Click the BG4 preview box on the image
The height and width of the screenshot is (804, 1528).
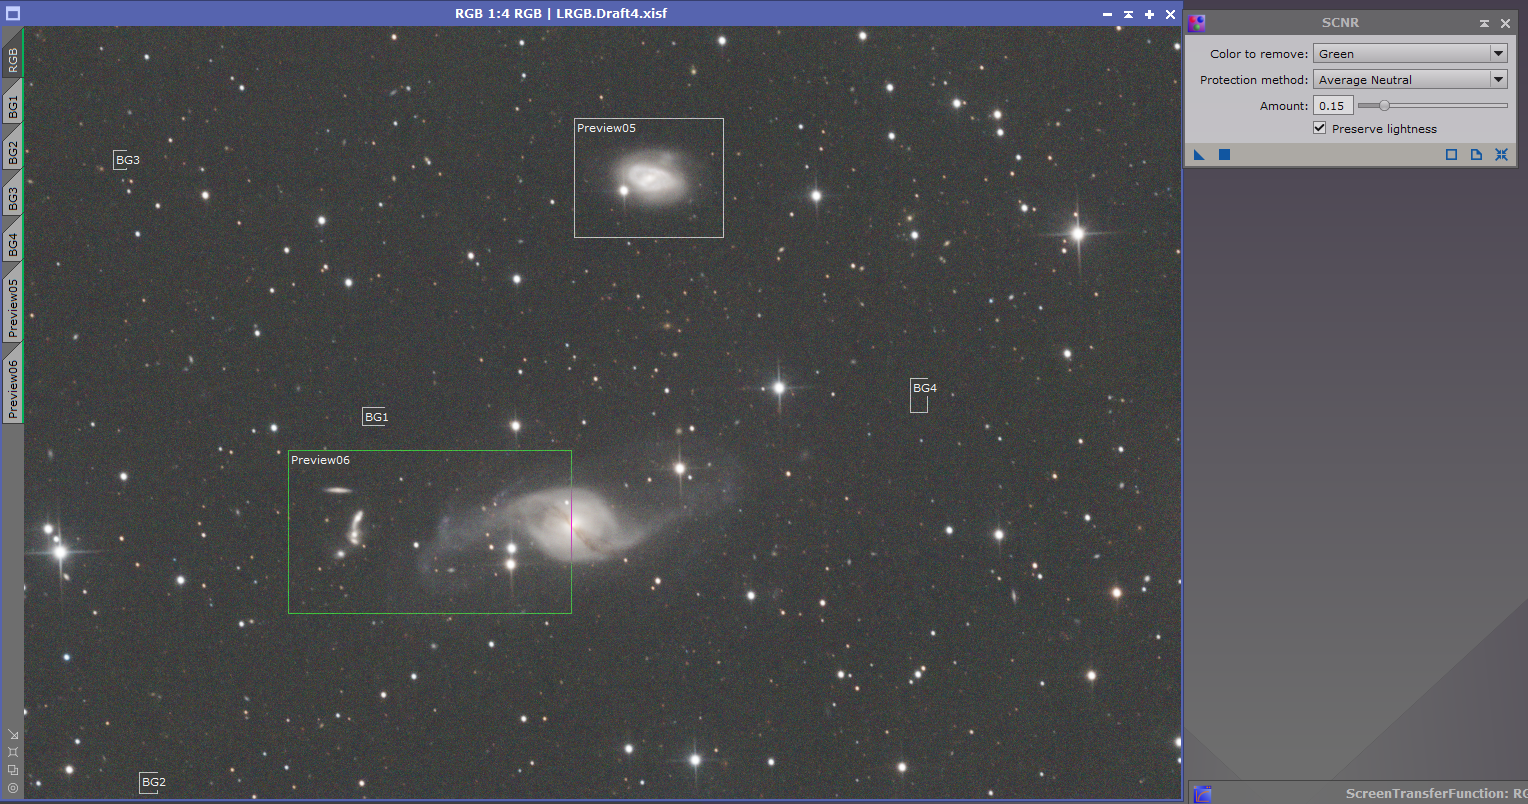click(919, 396)
